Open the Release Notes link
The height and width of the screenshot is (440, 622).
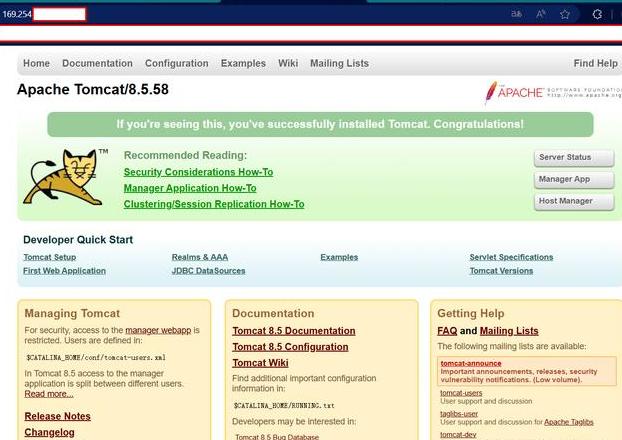point(58,416)
